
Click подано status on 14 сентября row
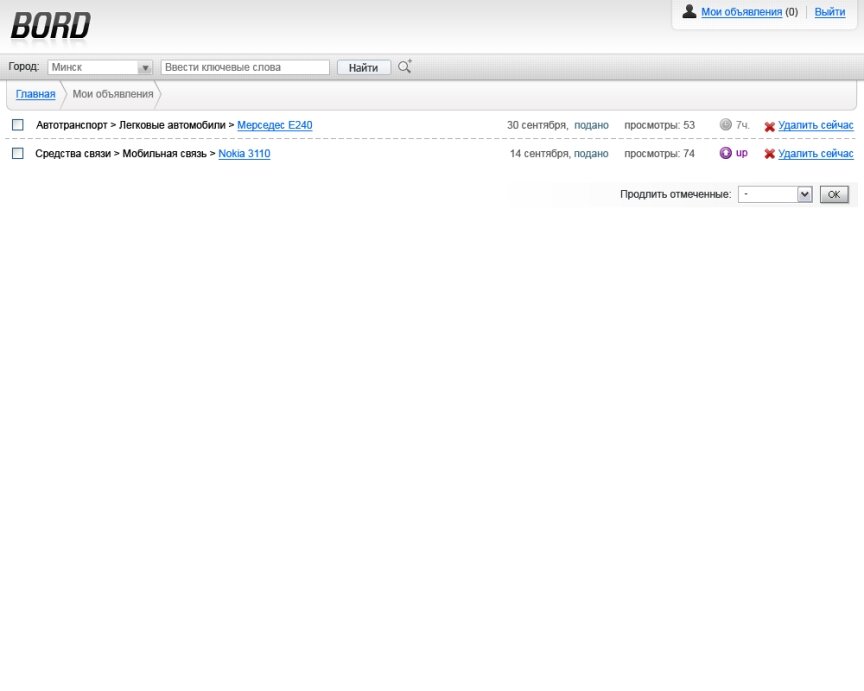pyautogui.click(x=591, y=153)
